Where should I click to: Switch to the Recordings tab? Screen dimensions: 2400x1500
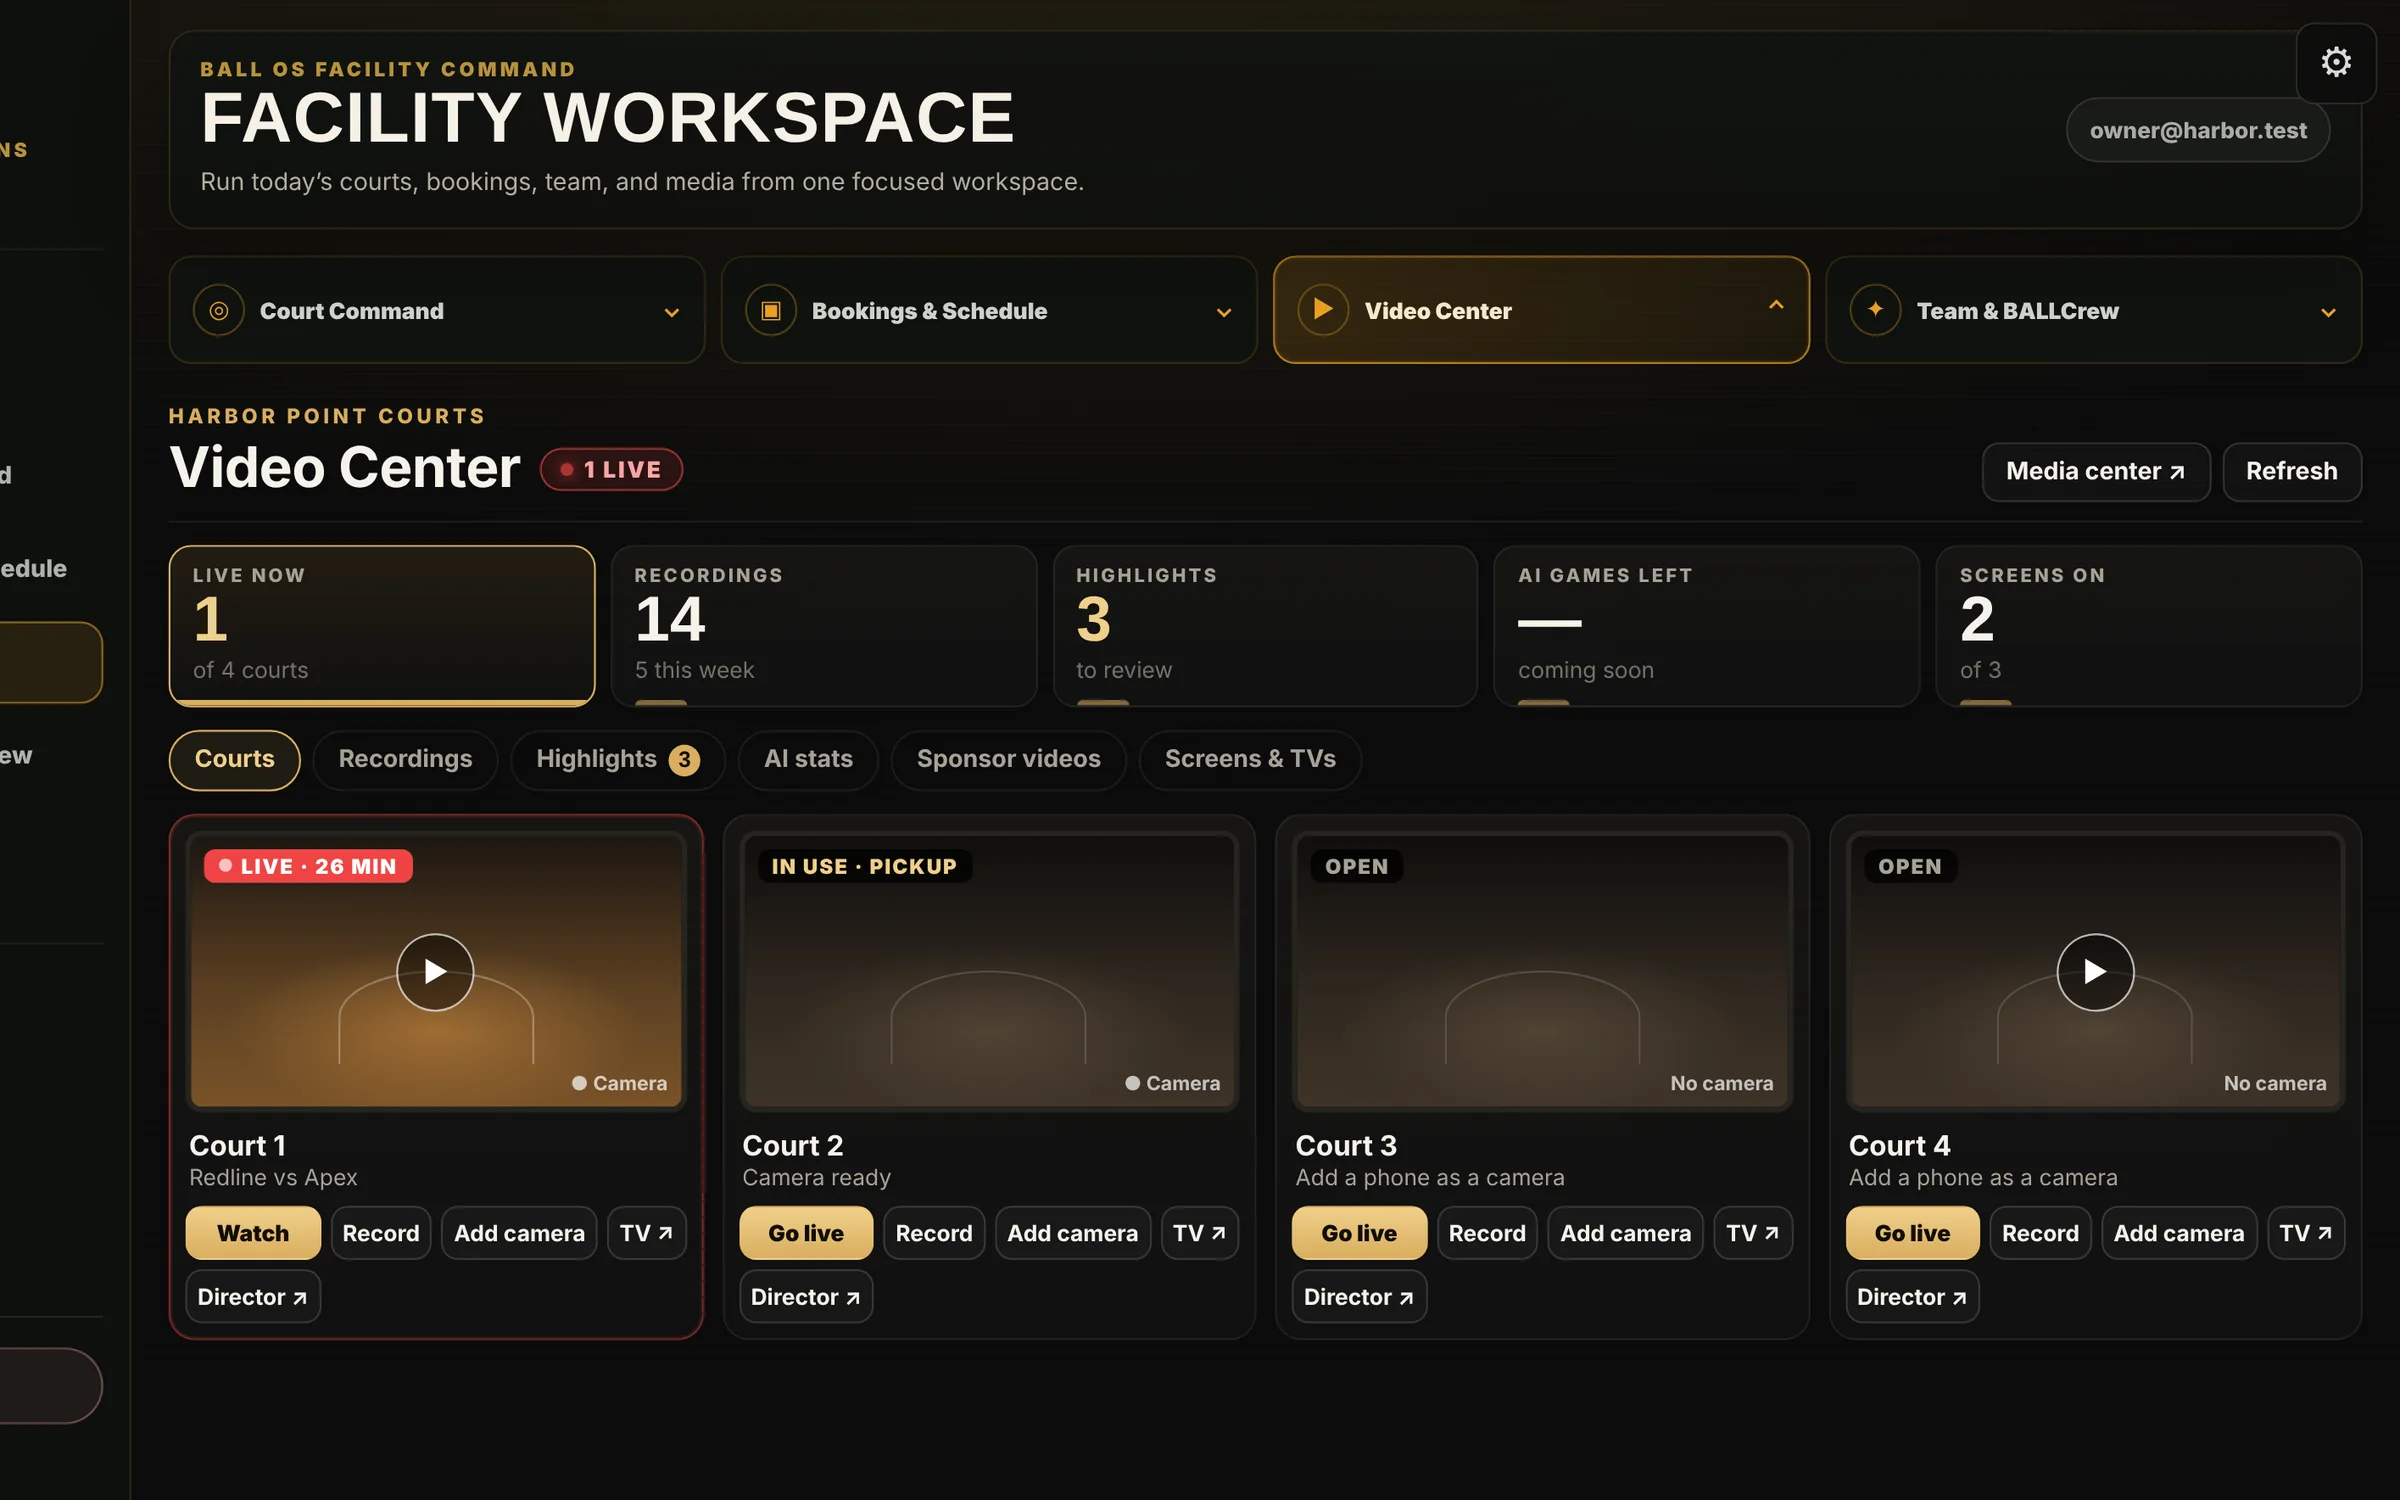click(405, 759)
